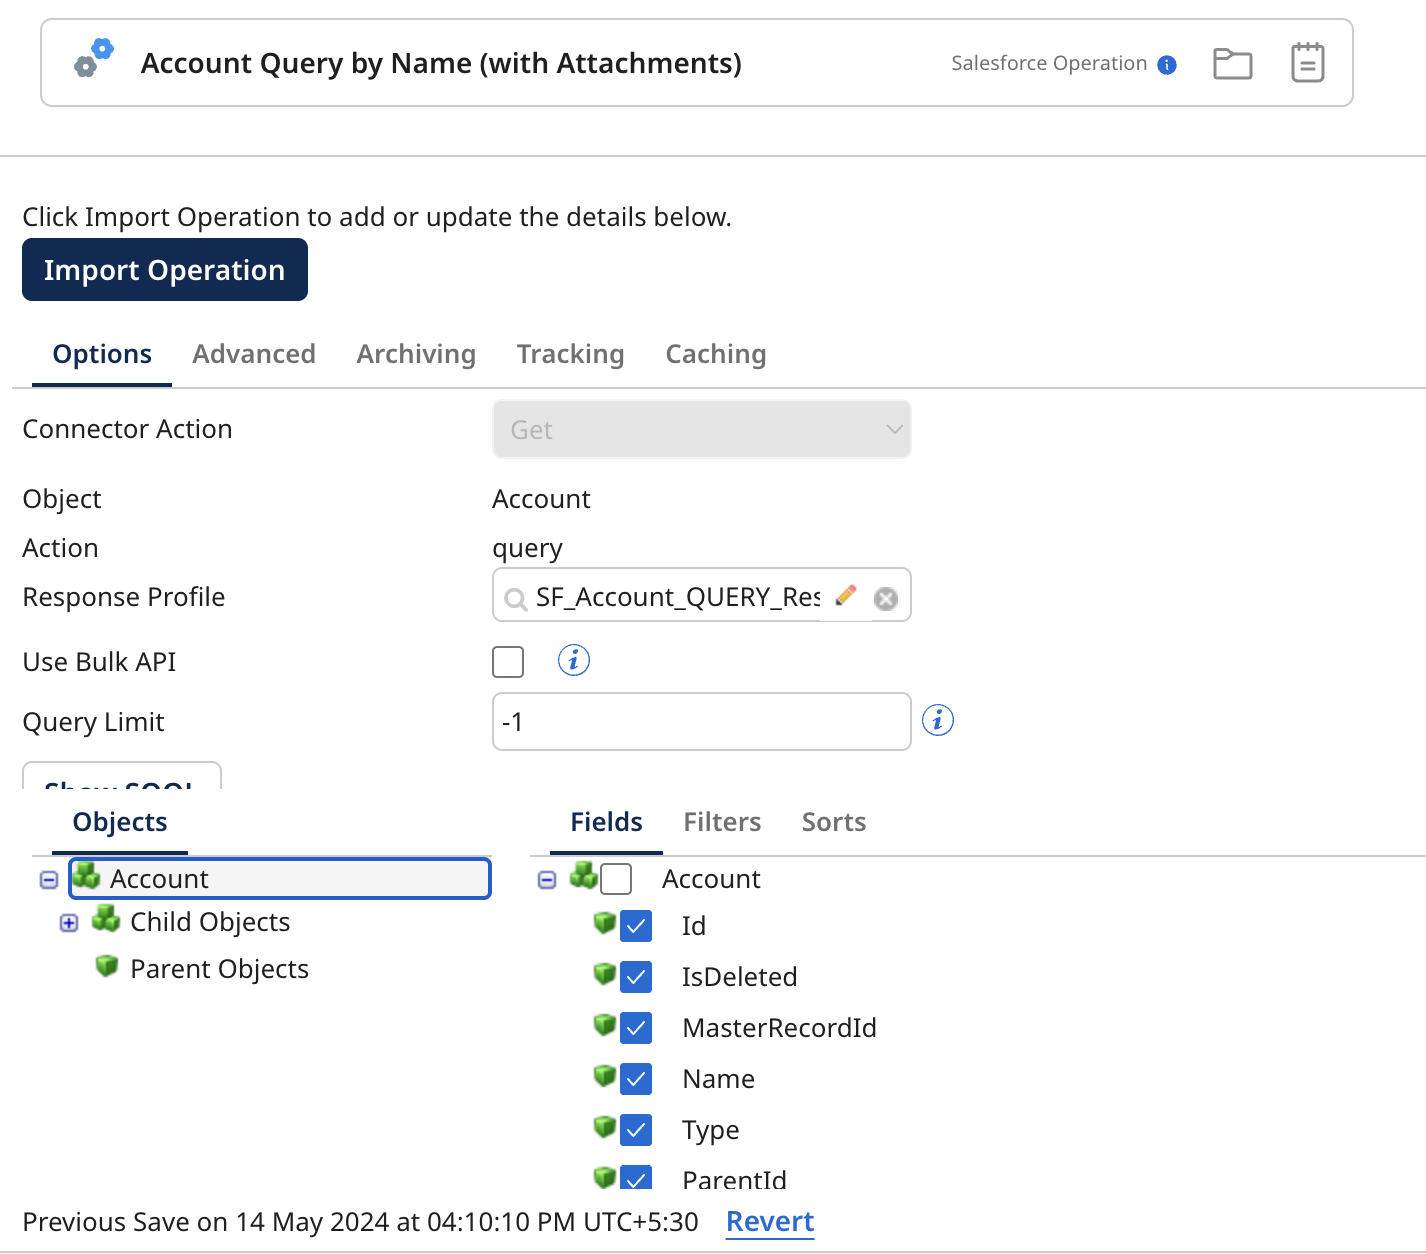Viewport: 1426px width, 1254px height.
Task: Collapse the Account node in Objects tree
Action: click(x=49, y=880)
